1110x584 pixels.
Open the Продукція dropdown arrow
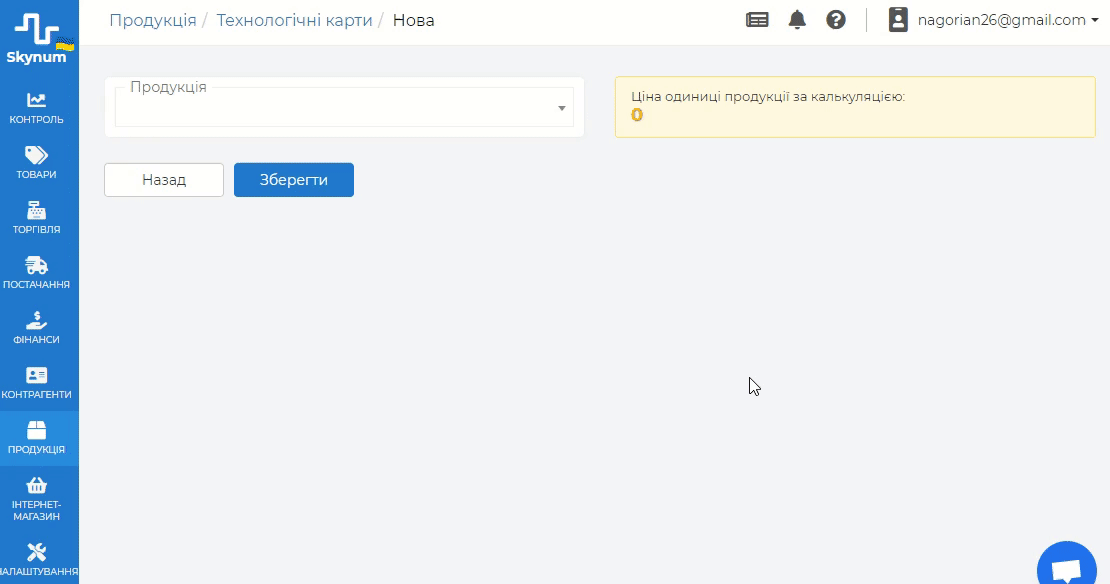(x=561, y=108)
